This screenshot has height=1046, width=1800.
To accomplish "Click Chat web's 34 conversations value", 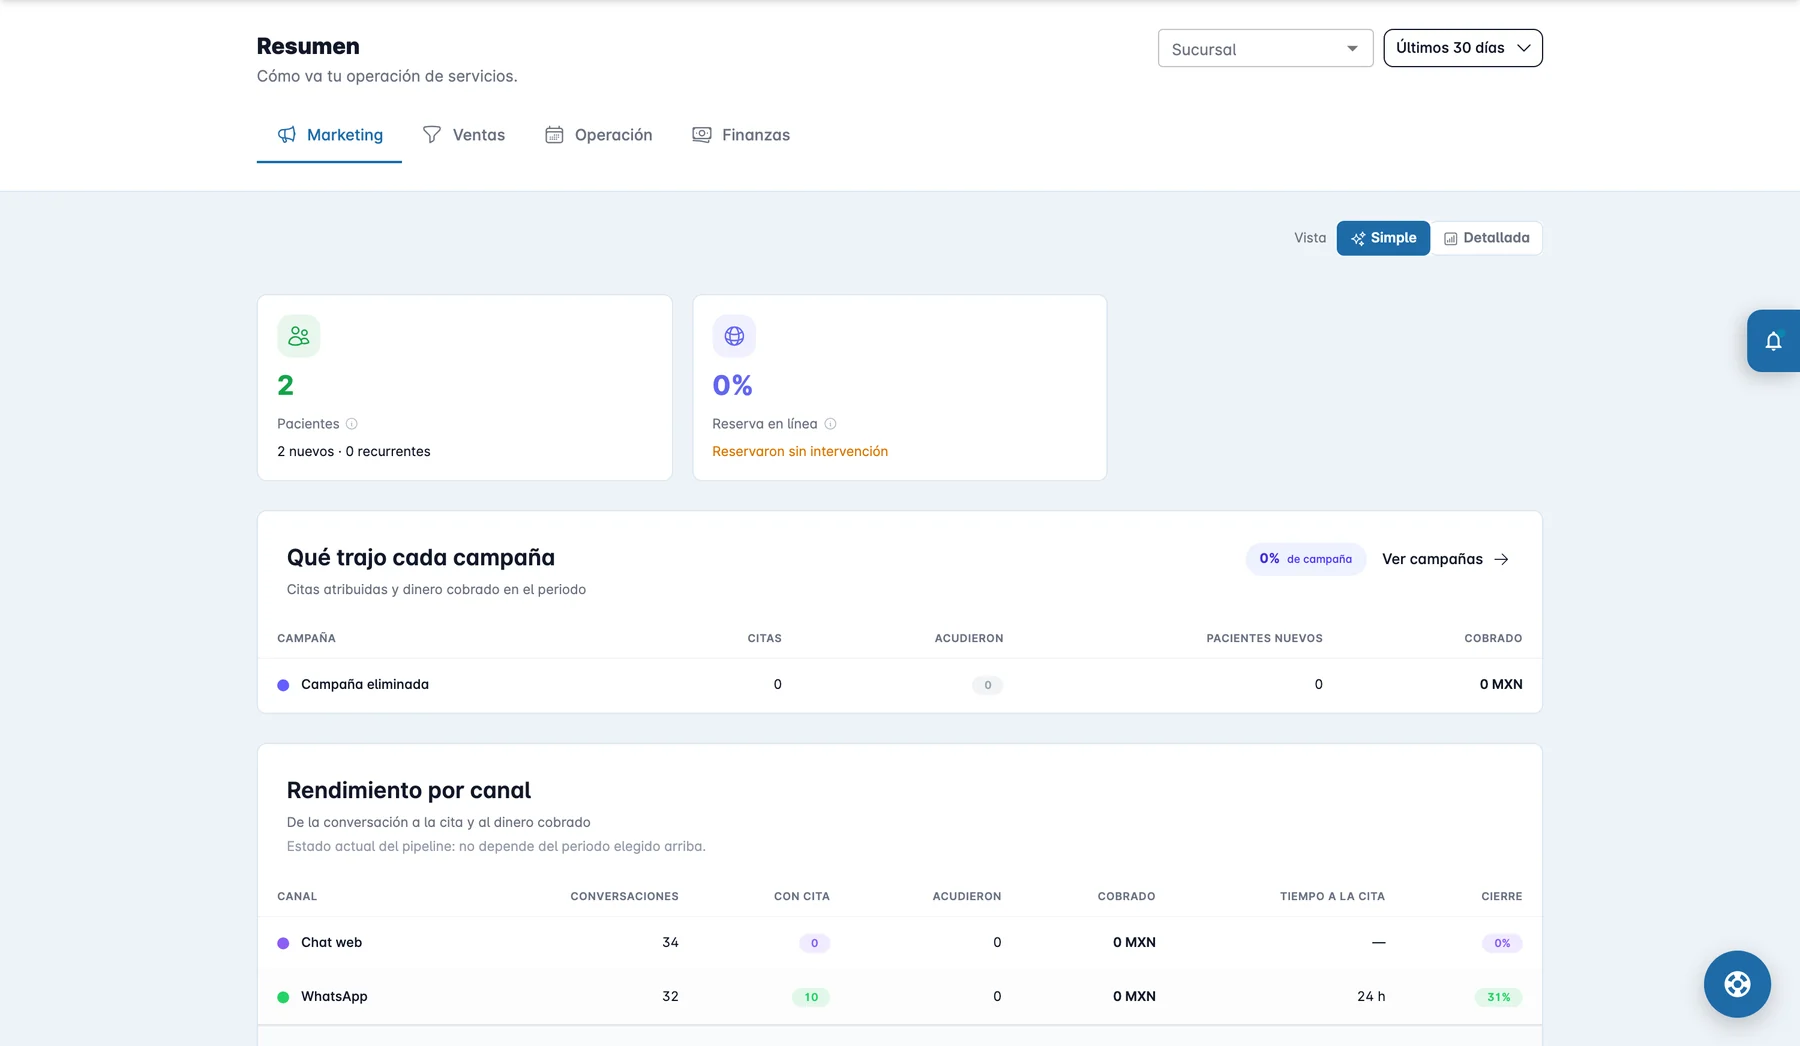I will point(670,942).
